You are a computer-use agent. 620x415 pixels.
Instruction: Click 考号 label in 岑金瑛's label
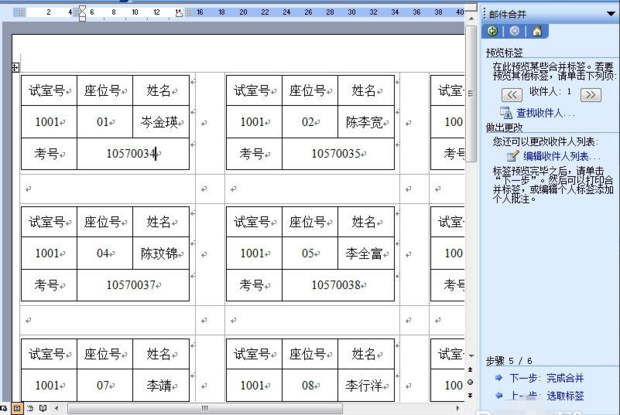(47, 153)
